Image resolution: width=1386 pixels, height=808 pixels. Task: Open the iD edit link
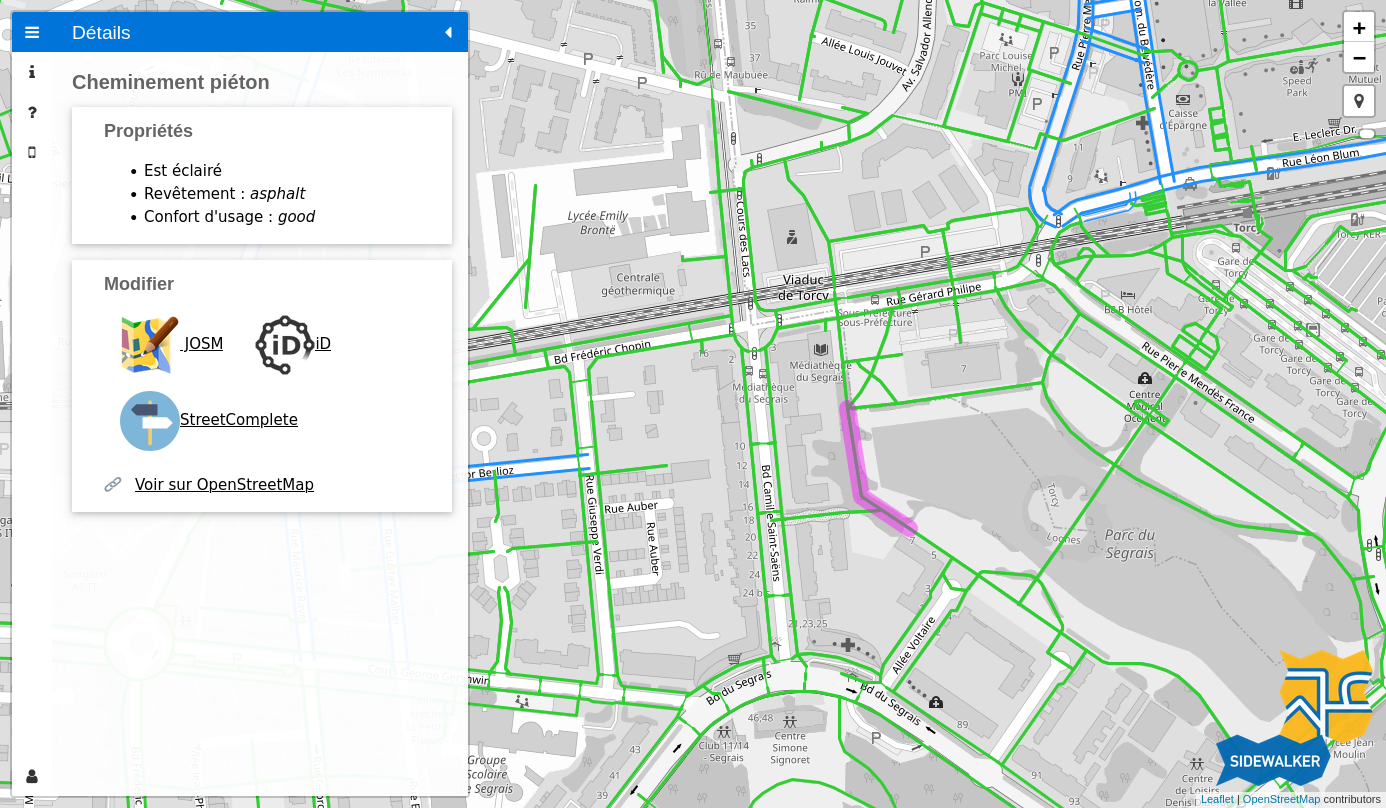click(x=323, y=344)
